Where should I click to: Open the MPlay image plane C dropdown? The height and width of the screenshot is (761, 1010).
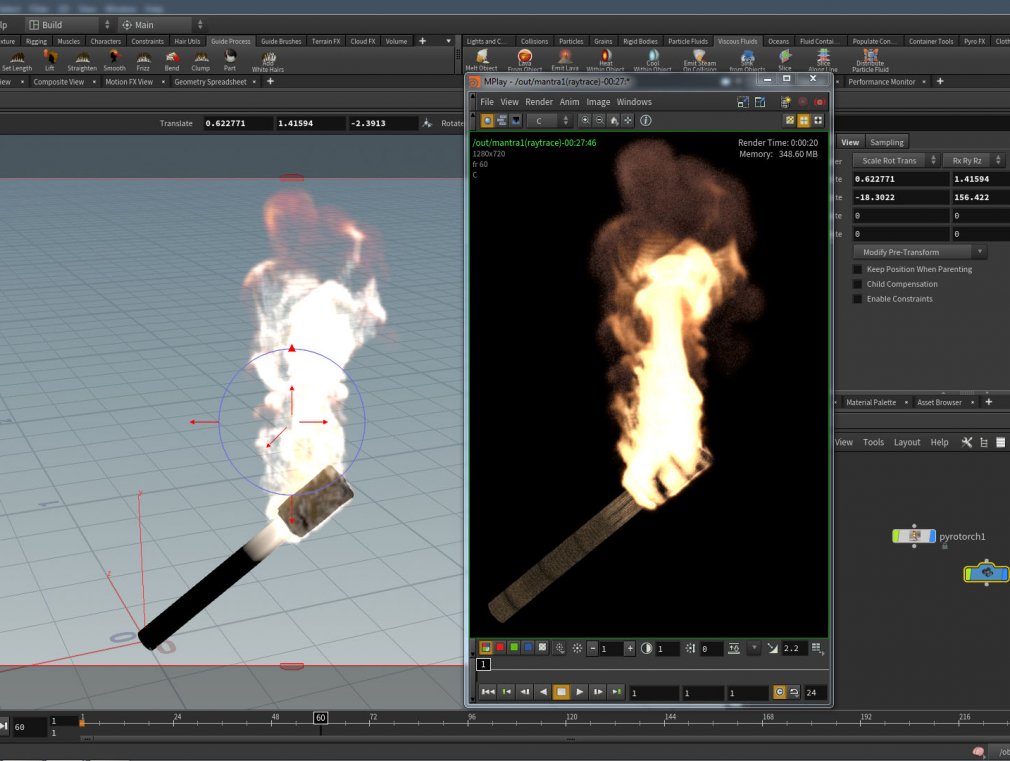pyautogui.click(x=549, y=120)
